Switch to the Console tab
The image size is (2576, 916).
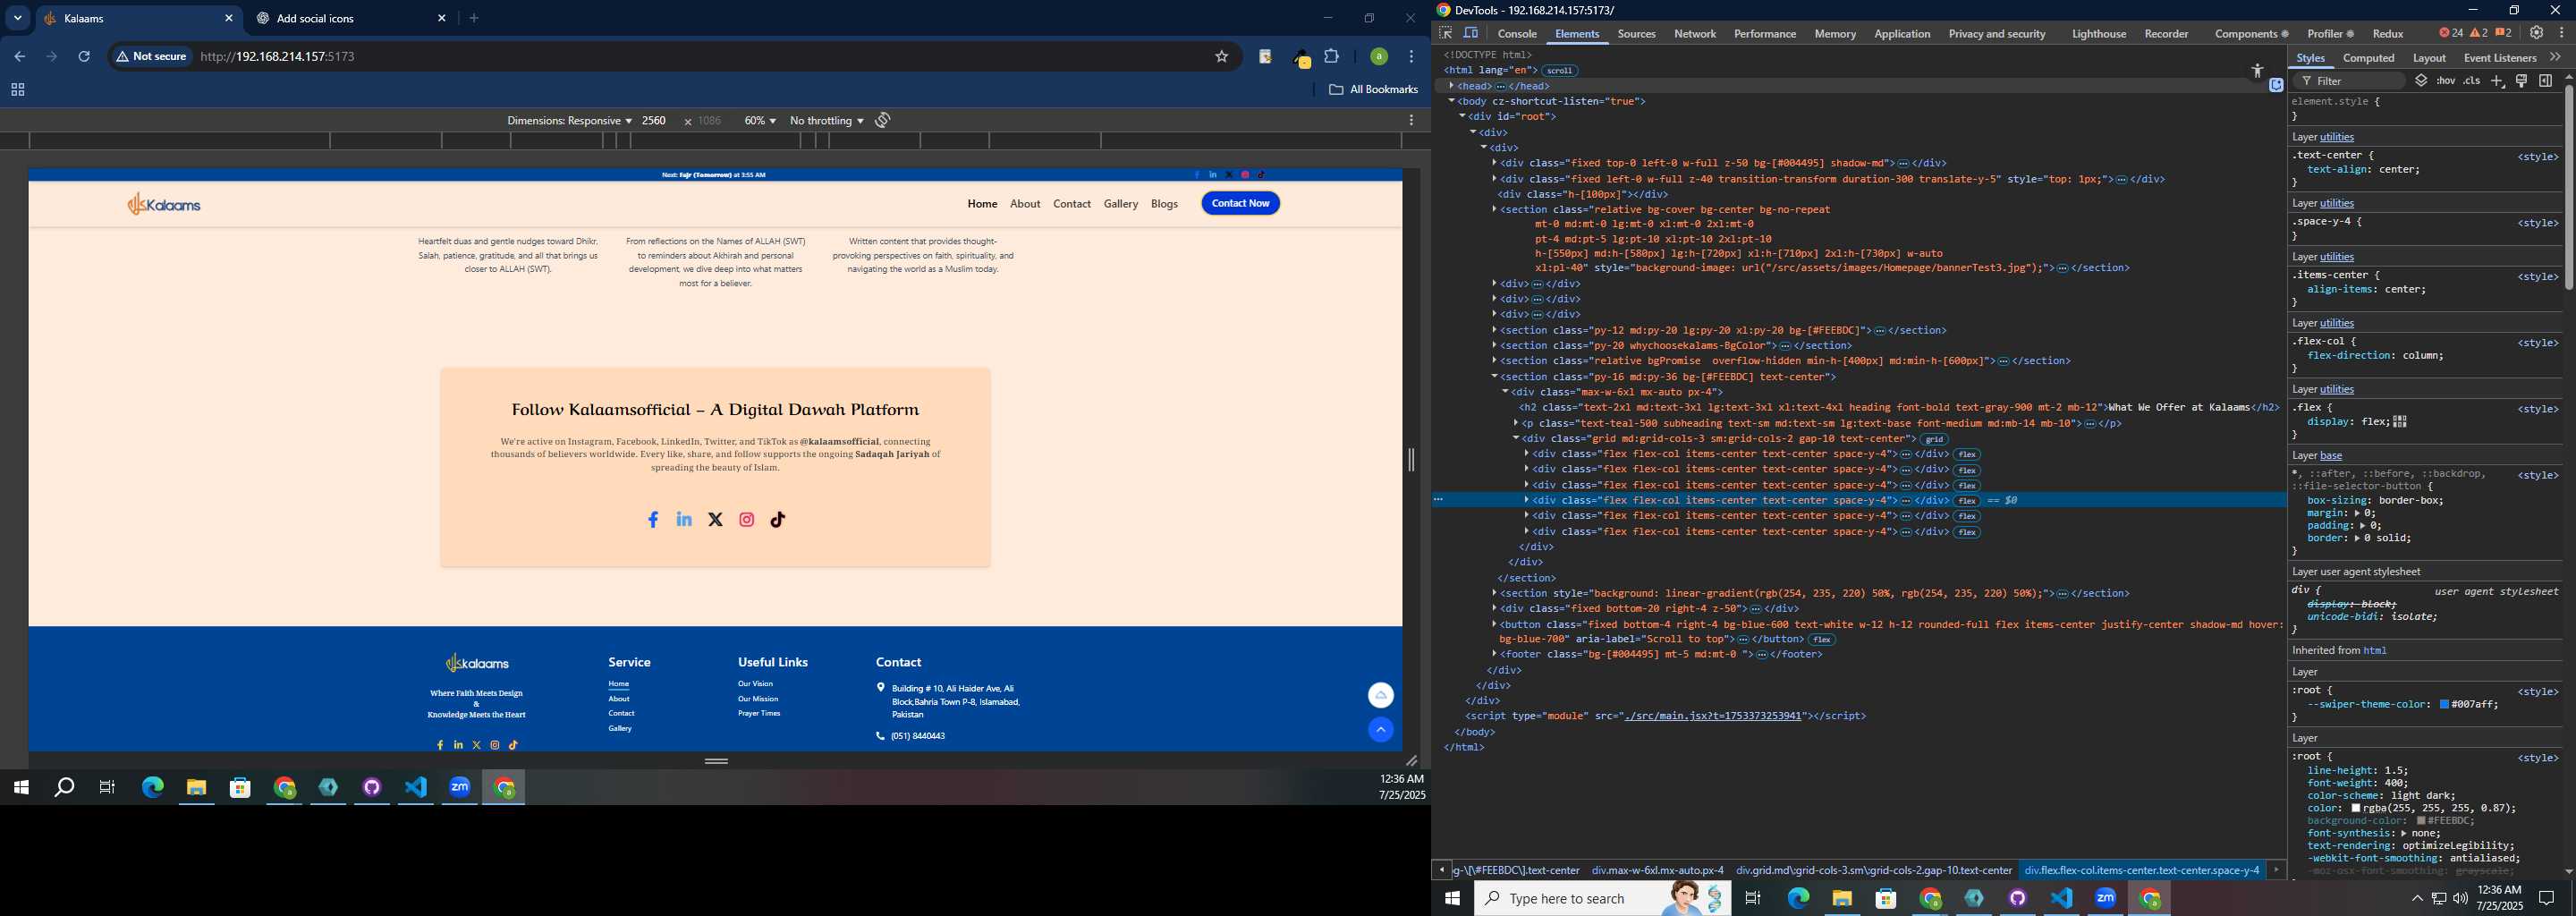pyautogui.click(x=1517, y=34)
